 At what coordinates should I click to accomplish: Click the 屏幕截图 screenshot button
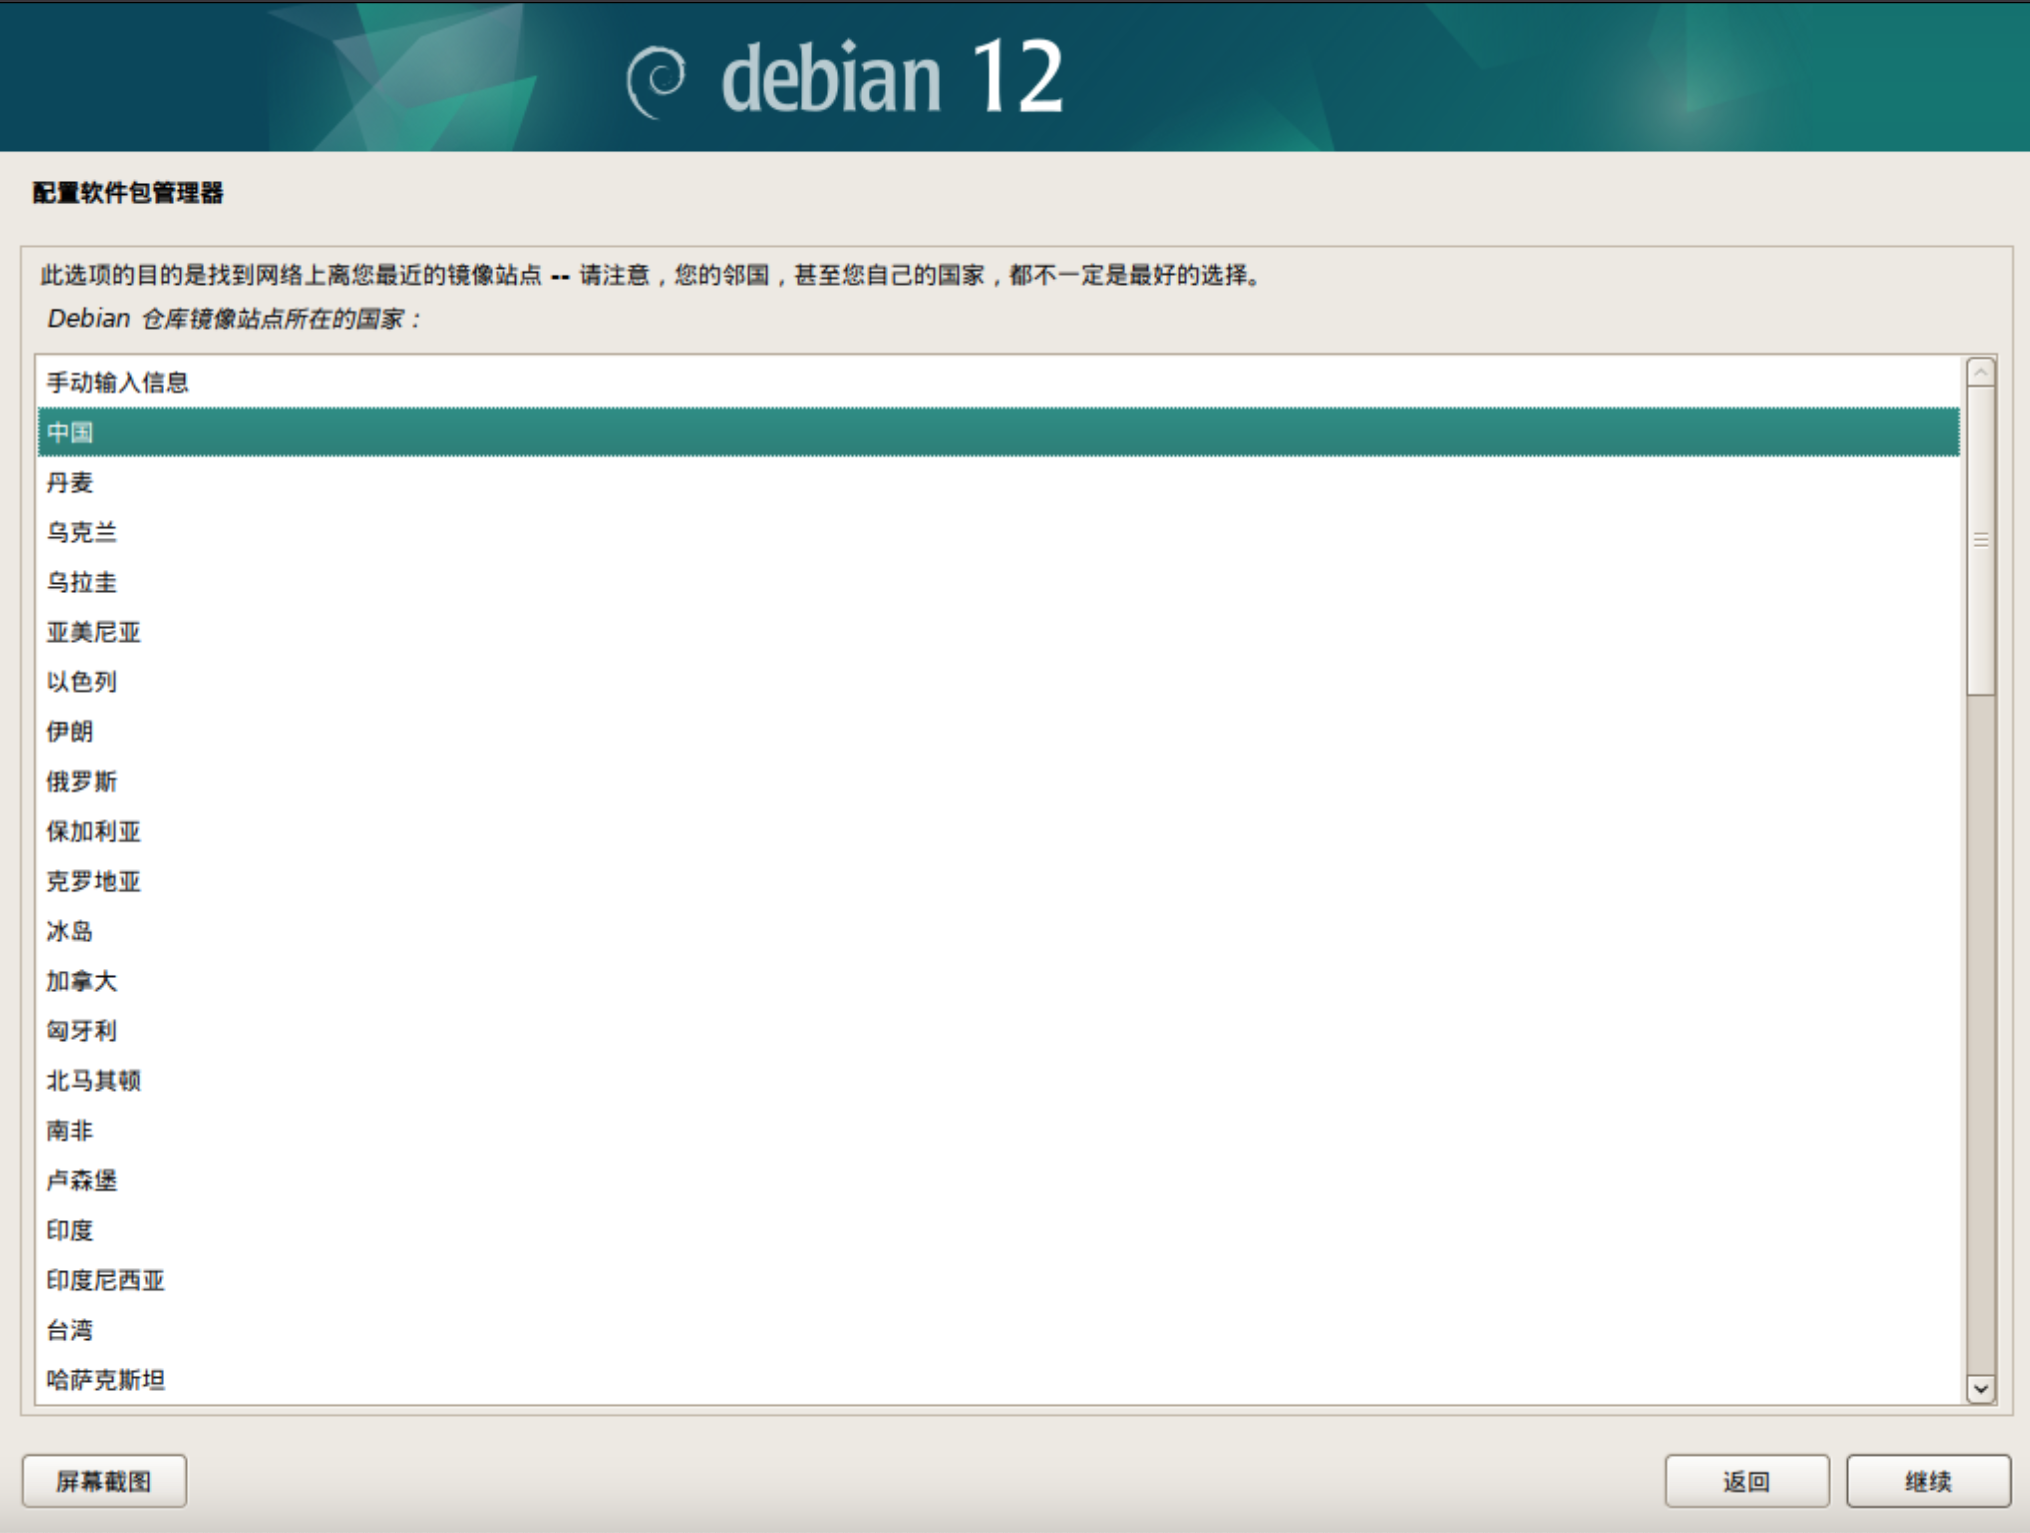tap(104, 1481)
